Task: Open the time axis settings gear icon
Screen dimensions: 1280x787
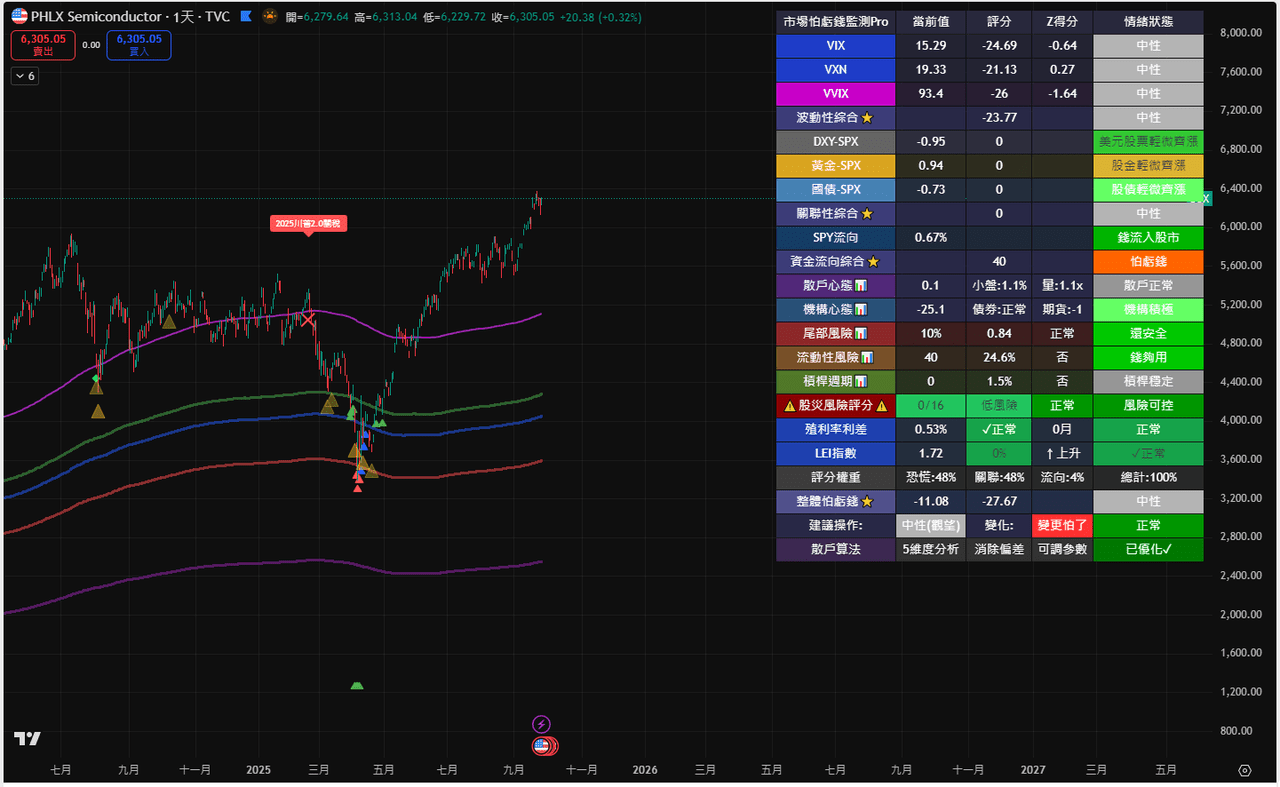Action: pos(1244,770)
